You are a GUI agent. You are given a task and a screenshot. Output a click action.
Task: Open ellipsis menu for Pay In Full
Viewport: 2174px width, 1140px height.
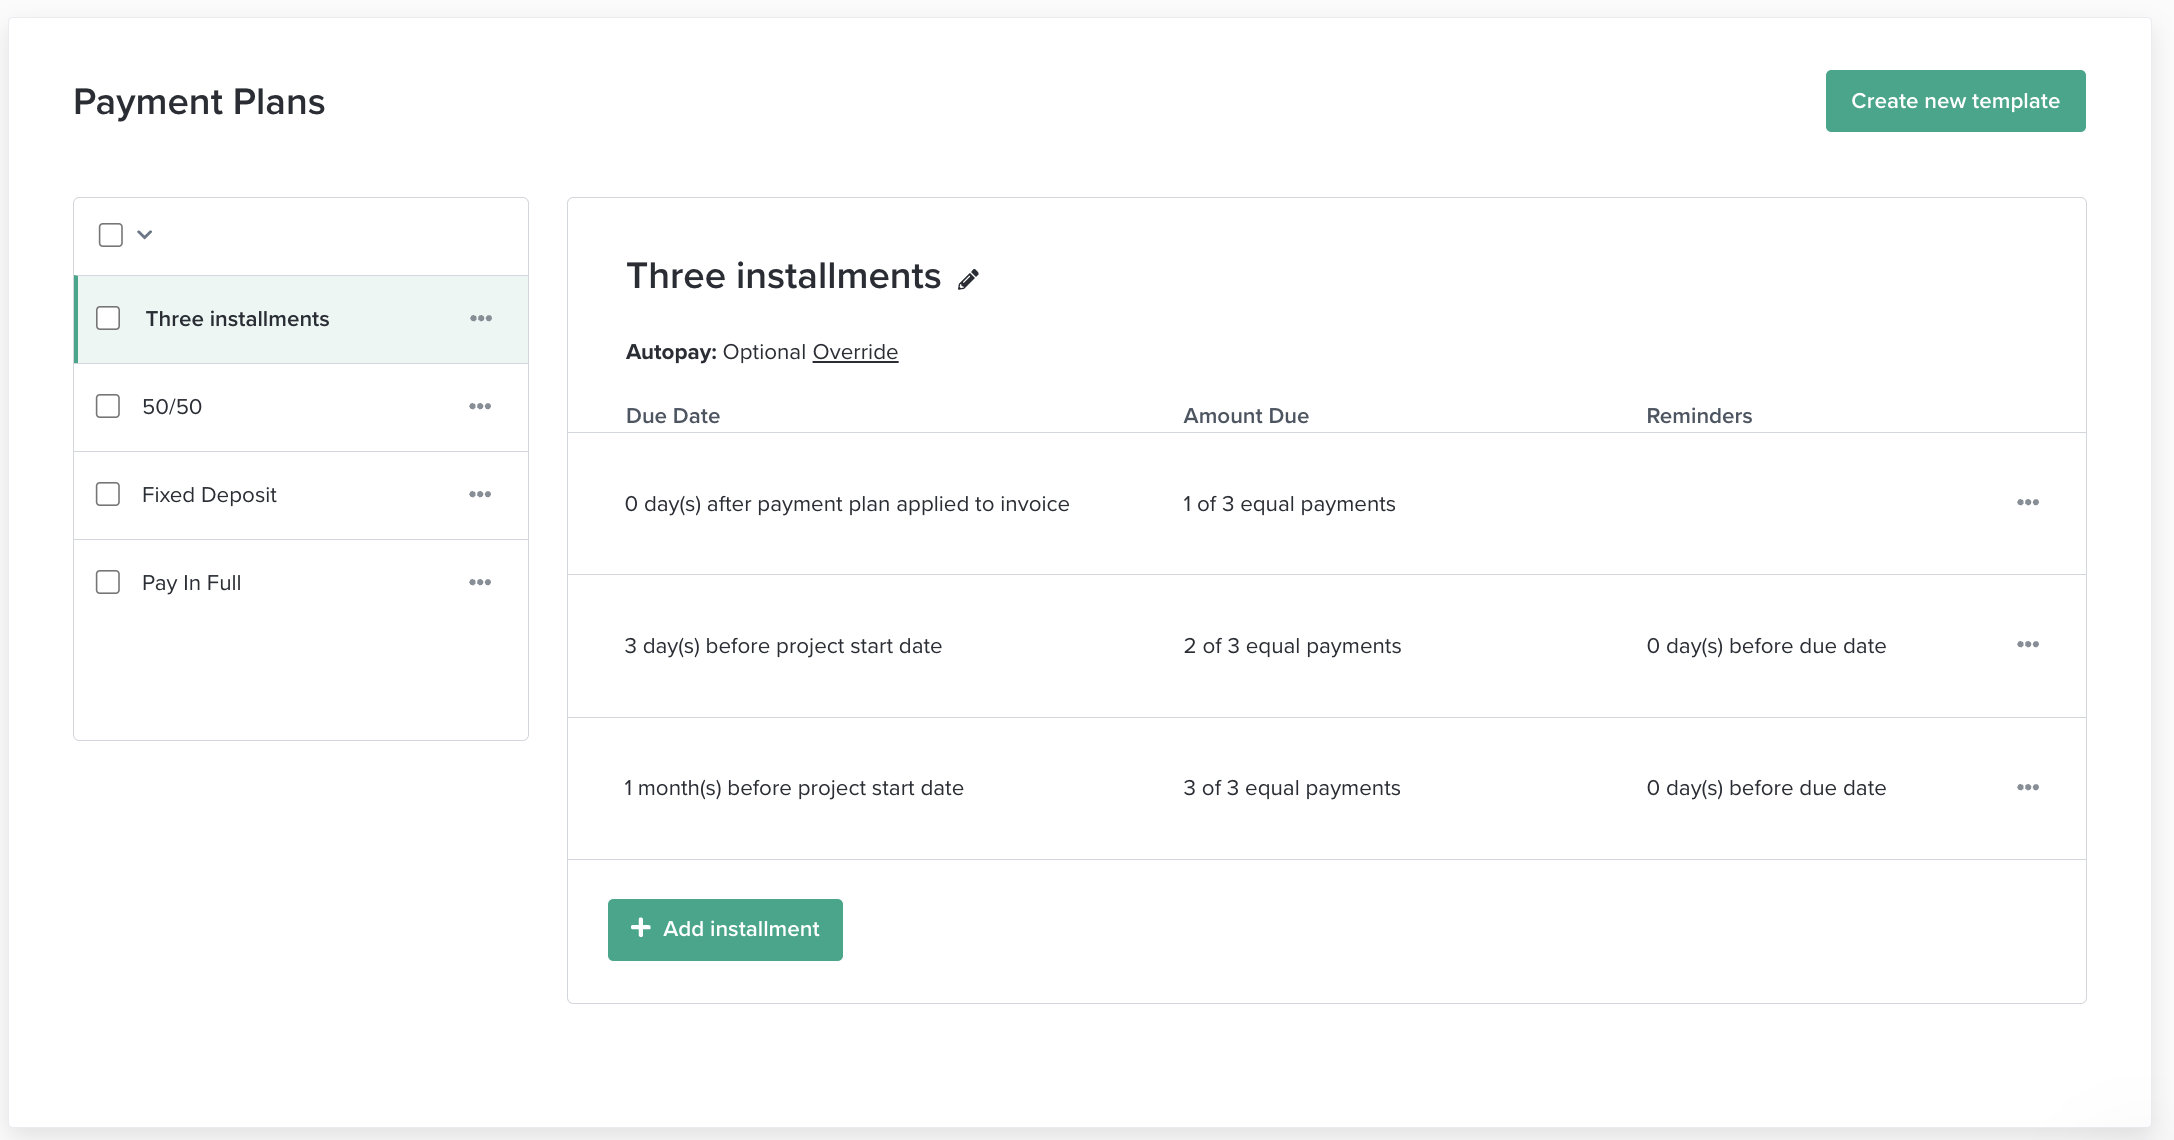tap(480, 582)
